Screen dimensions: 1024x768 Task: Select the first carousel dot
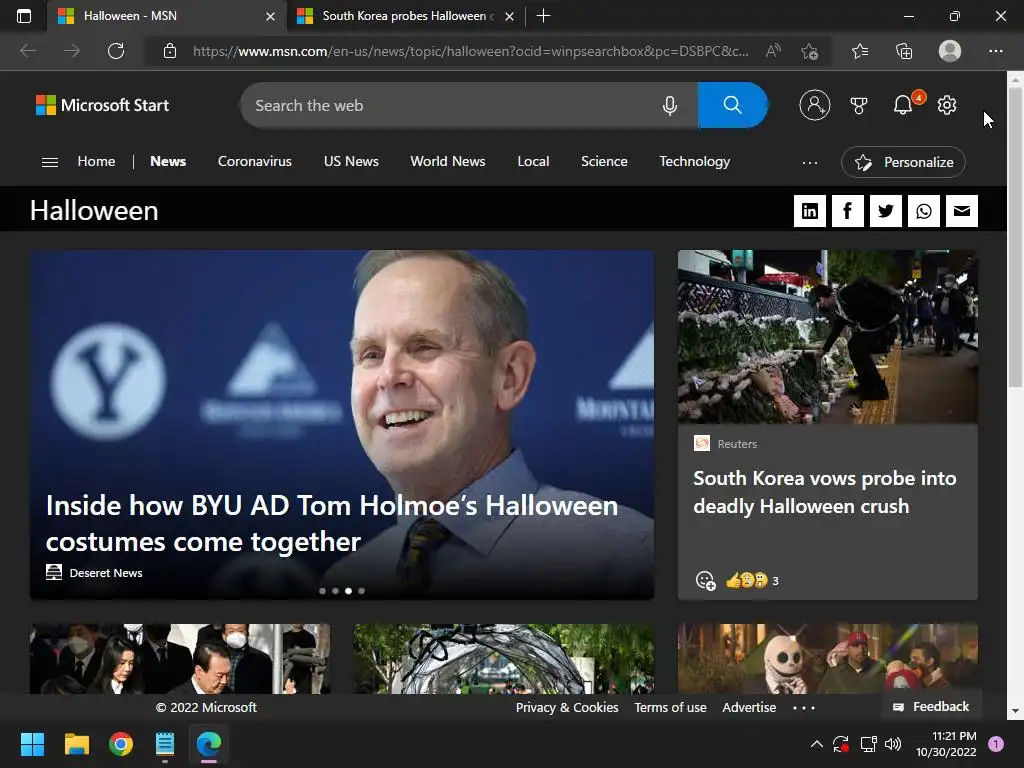coord(322,591)
